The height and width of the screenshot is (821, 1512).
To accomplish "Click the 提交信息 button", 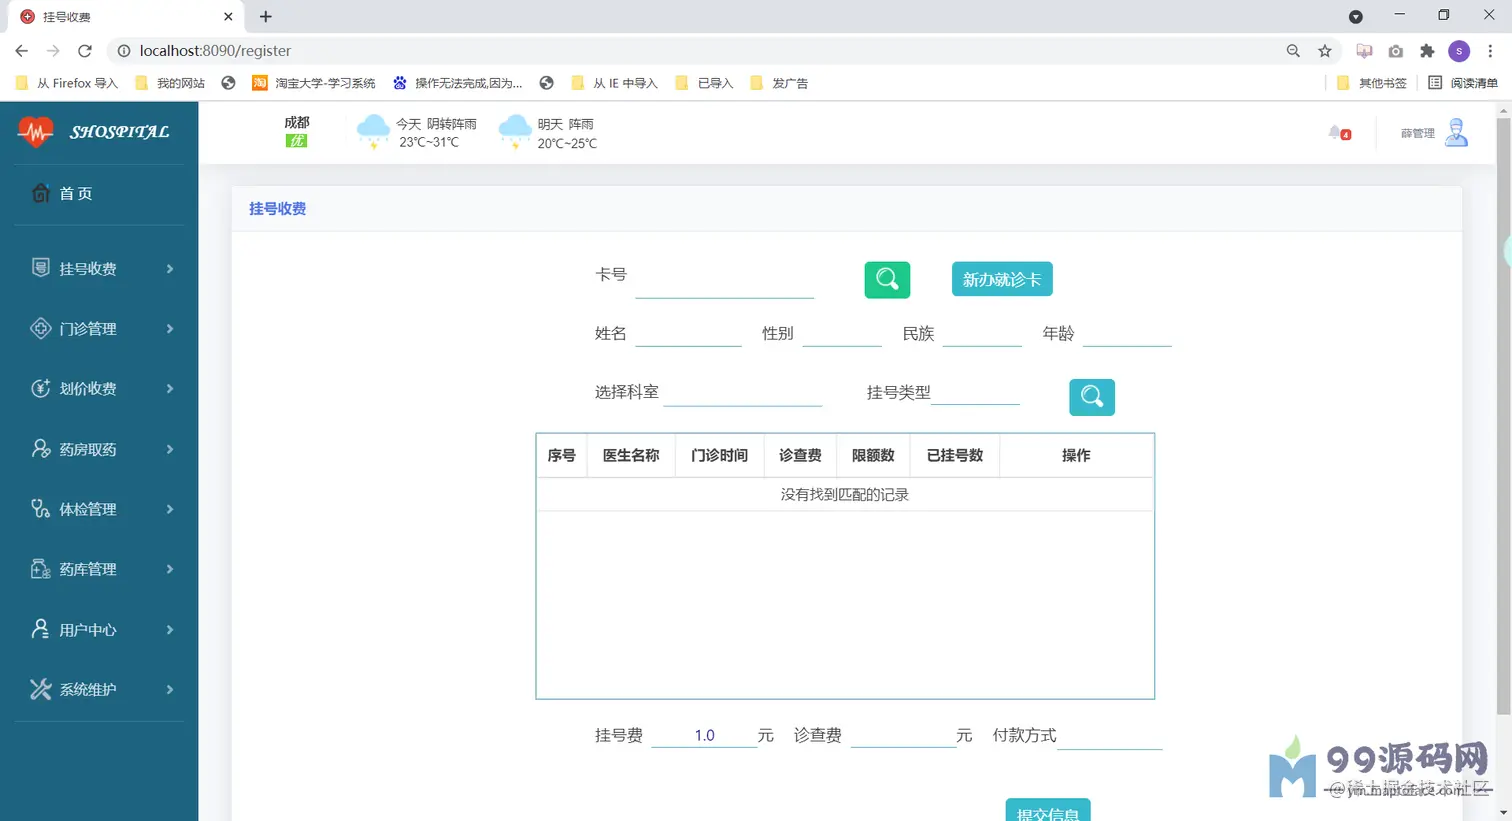I will click(x=1048, y=810).
